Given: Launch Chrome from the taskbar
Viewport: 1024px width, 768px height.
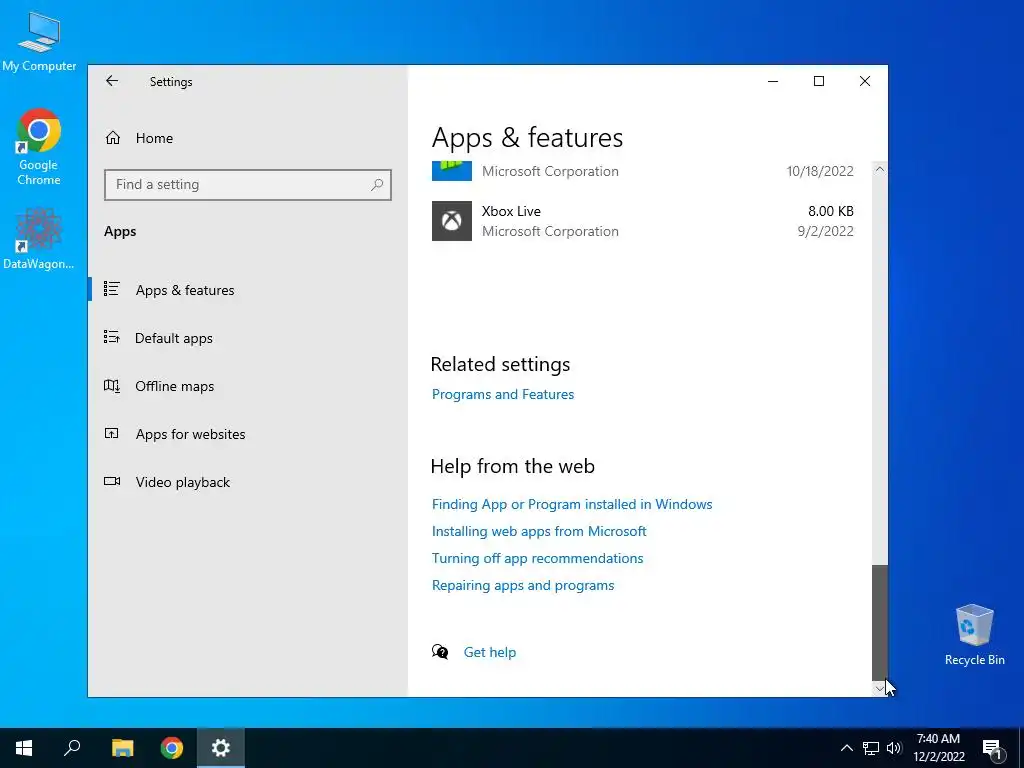Looking at the screenshot, I should click(172, 748).
